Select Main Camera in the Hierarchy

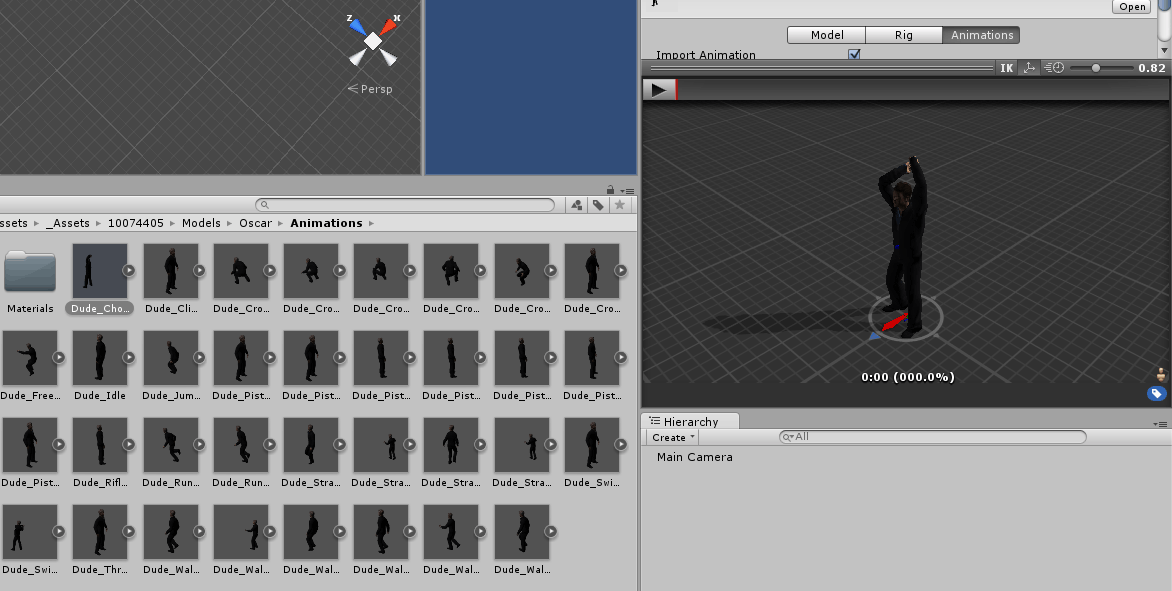(694, 457)
